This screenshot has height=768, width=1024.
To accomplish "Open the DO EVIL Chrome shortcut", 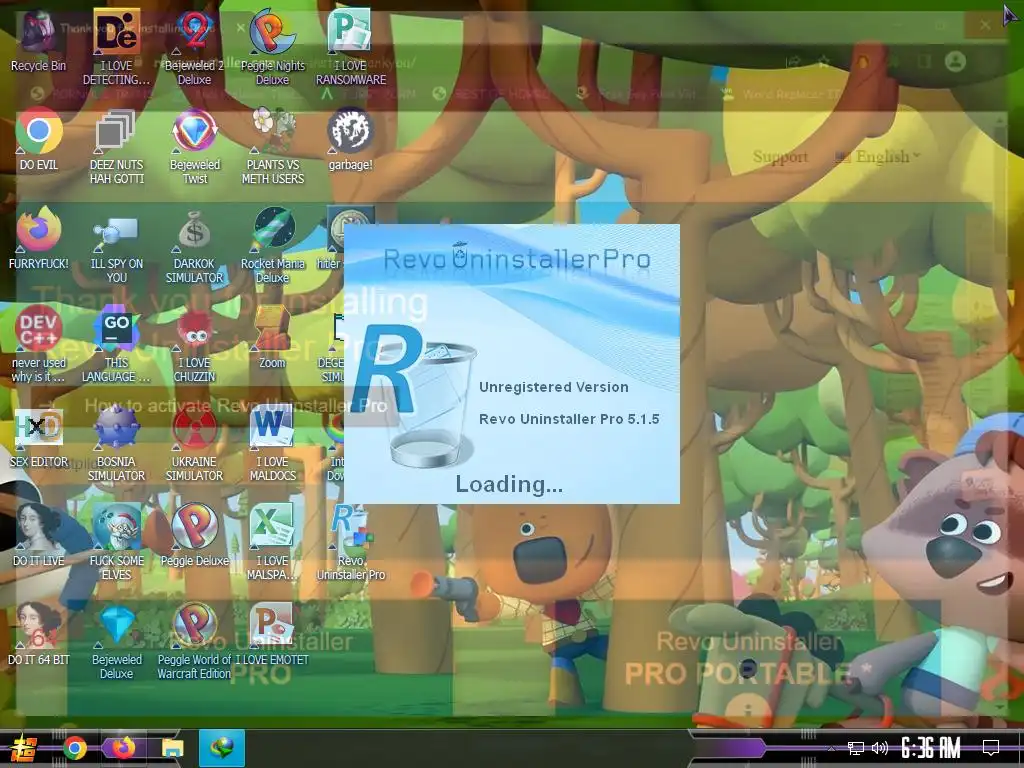I will pyautogui.click(x=39, y=140).
